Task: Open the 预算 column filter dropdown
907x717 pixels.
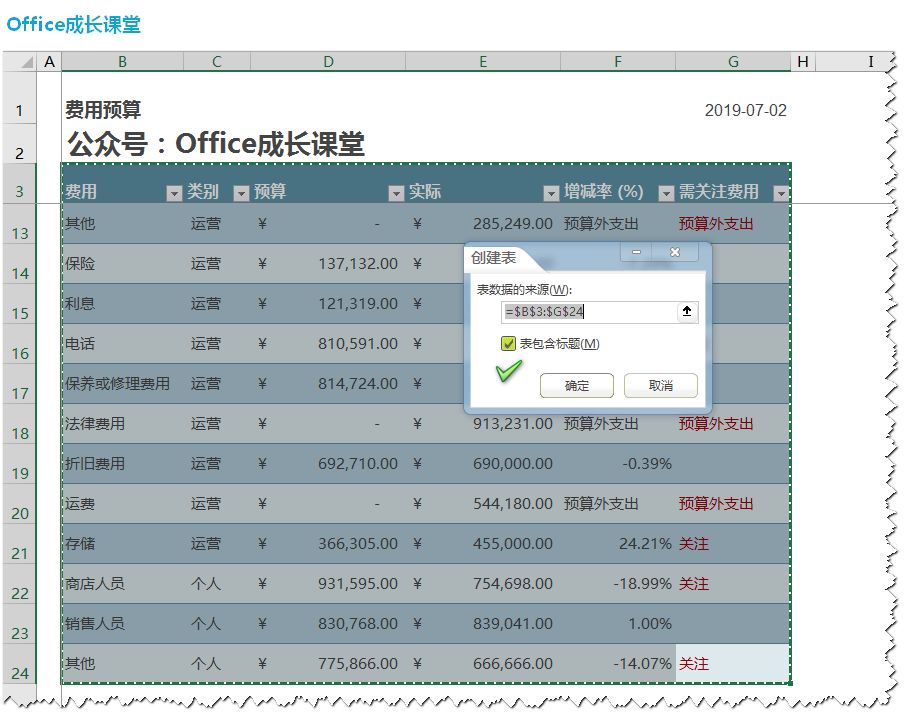Action: click(396, 193)
